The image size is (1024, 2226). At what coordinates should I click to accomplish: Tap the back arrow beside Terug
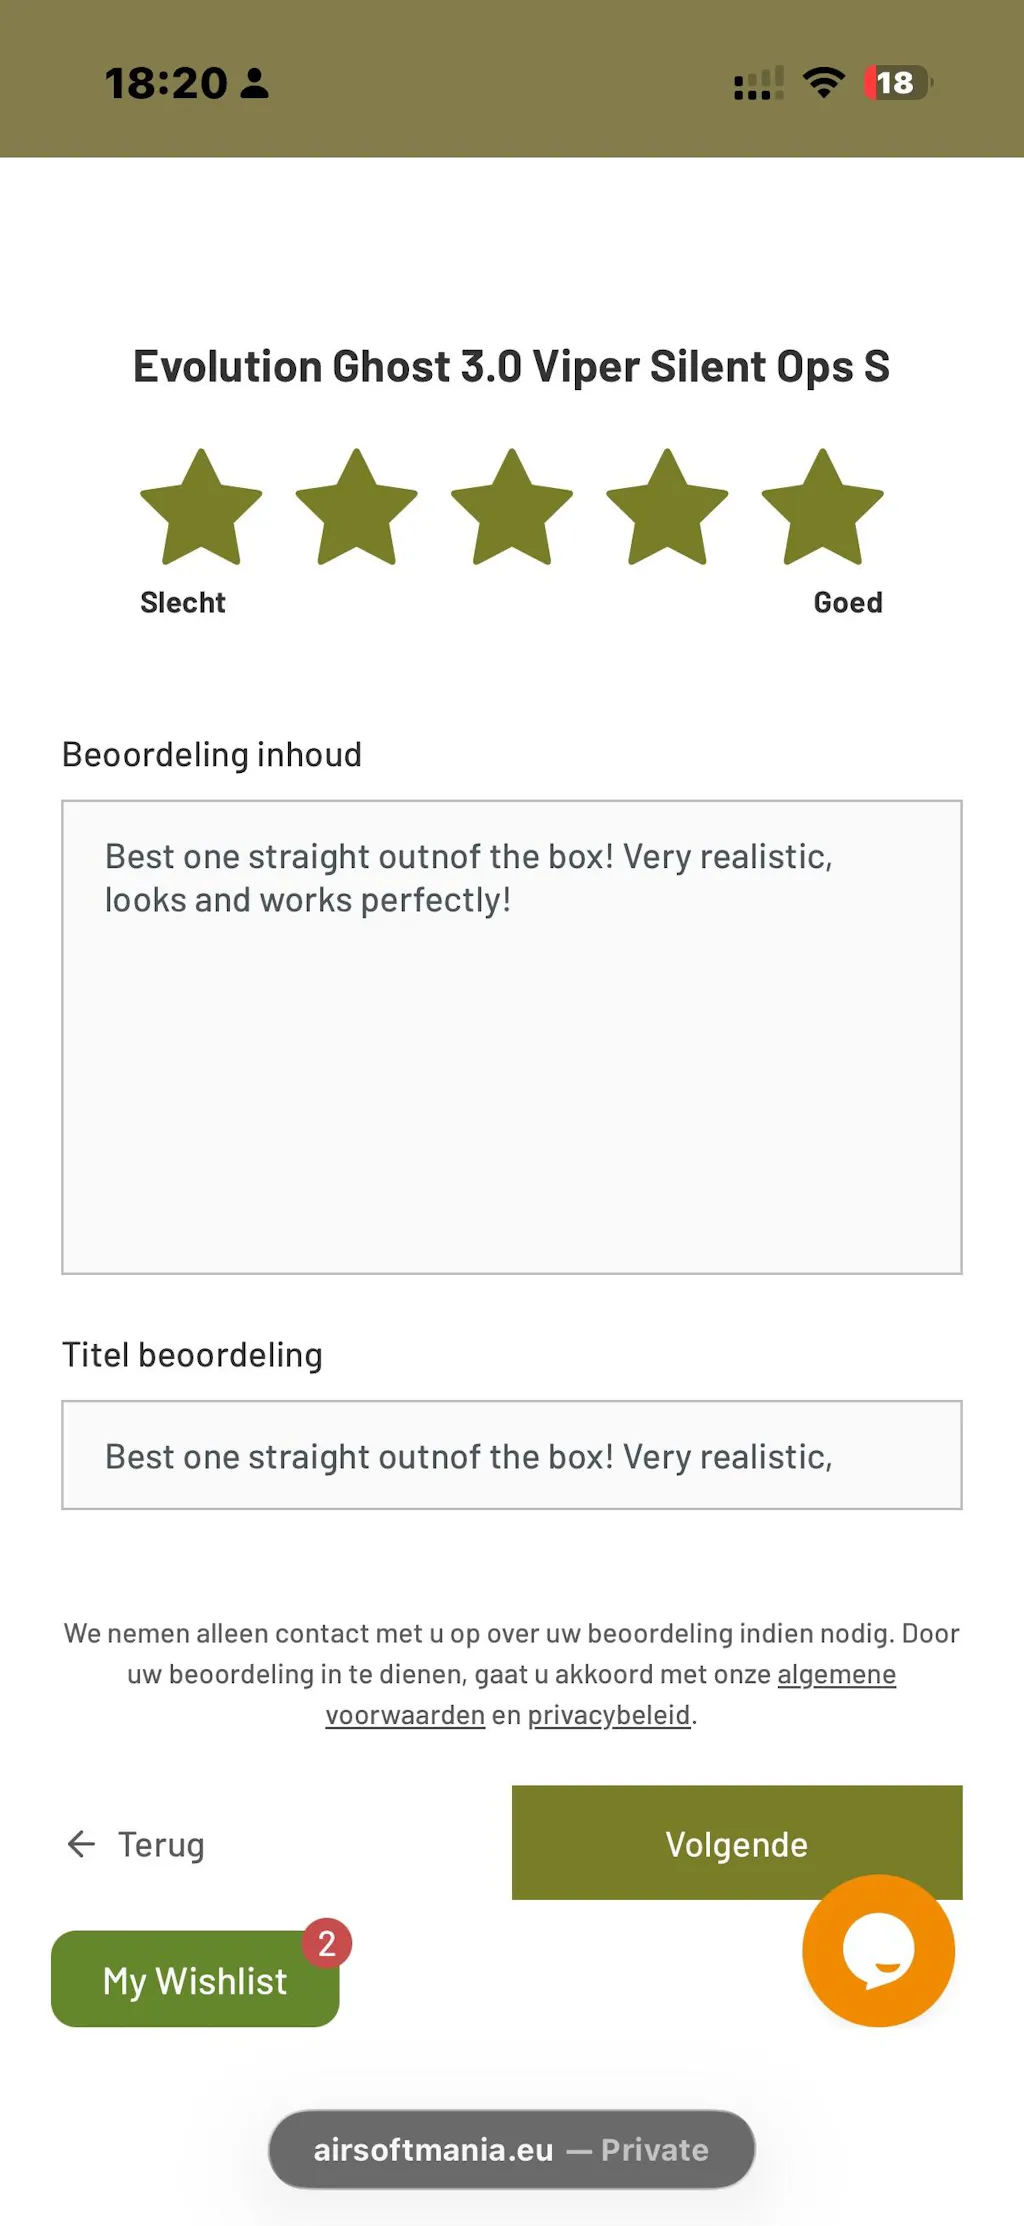pyautogui.click(x=81, y=1843)
